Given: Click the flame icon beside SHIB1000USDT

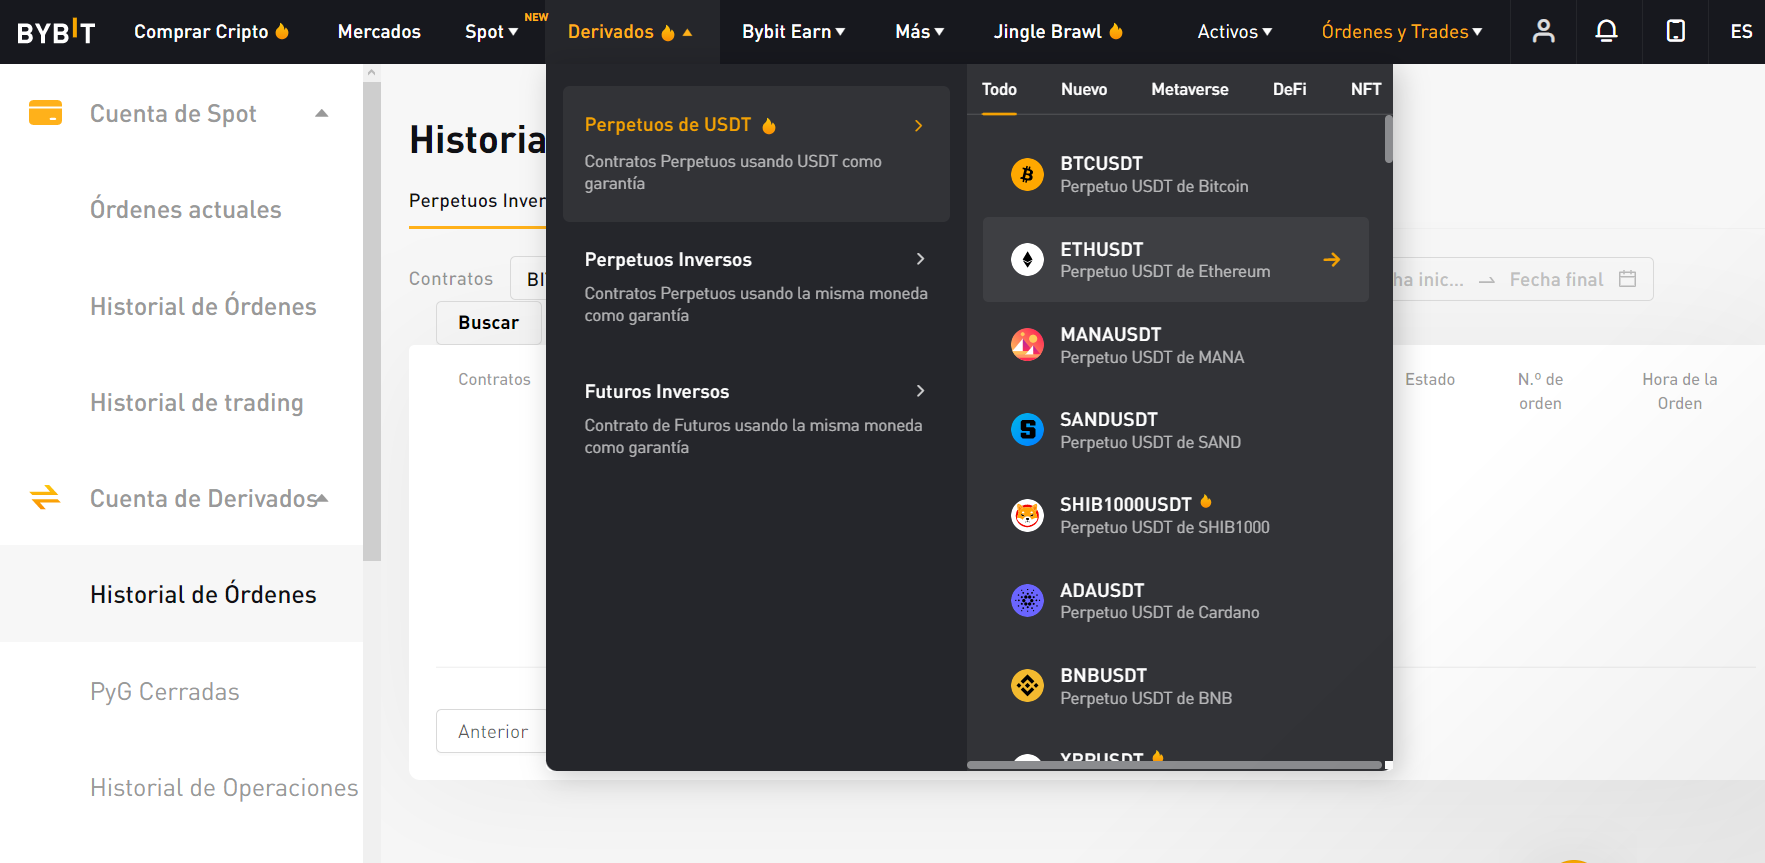Looking at the screenshot, I should pyautogui.click(x=1206, y=502).
